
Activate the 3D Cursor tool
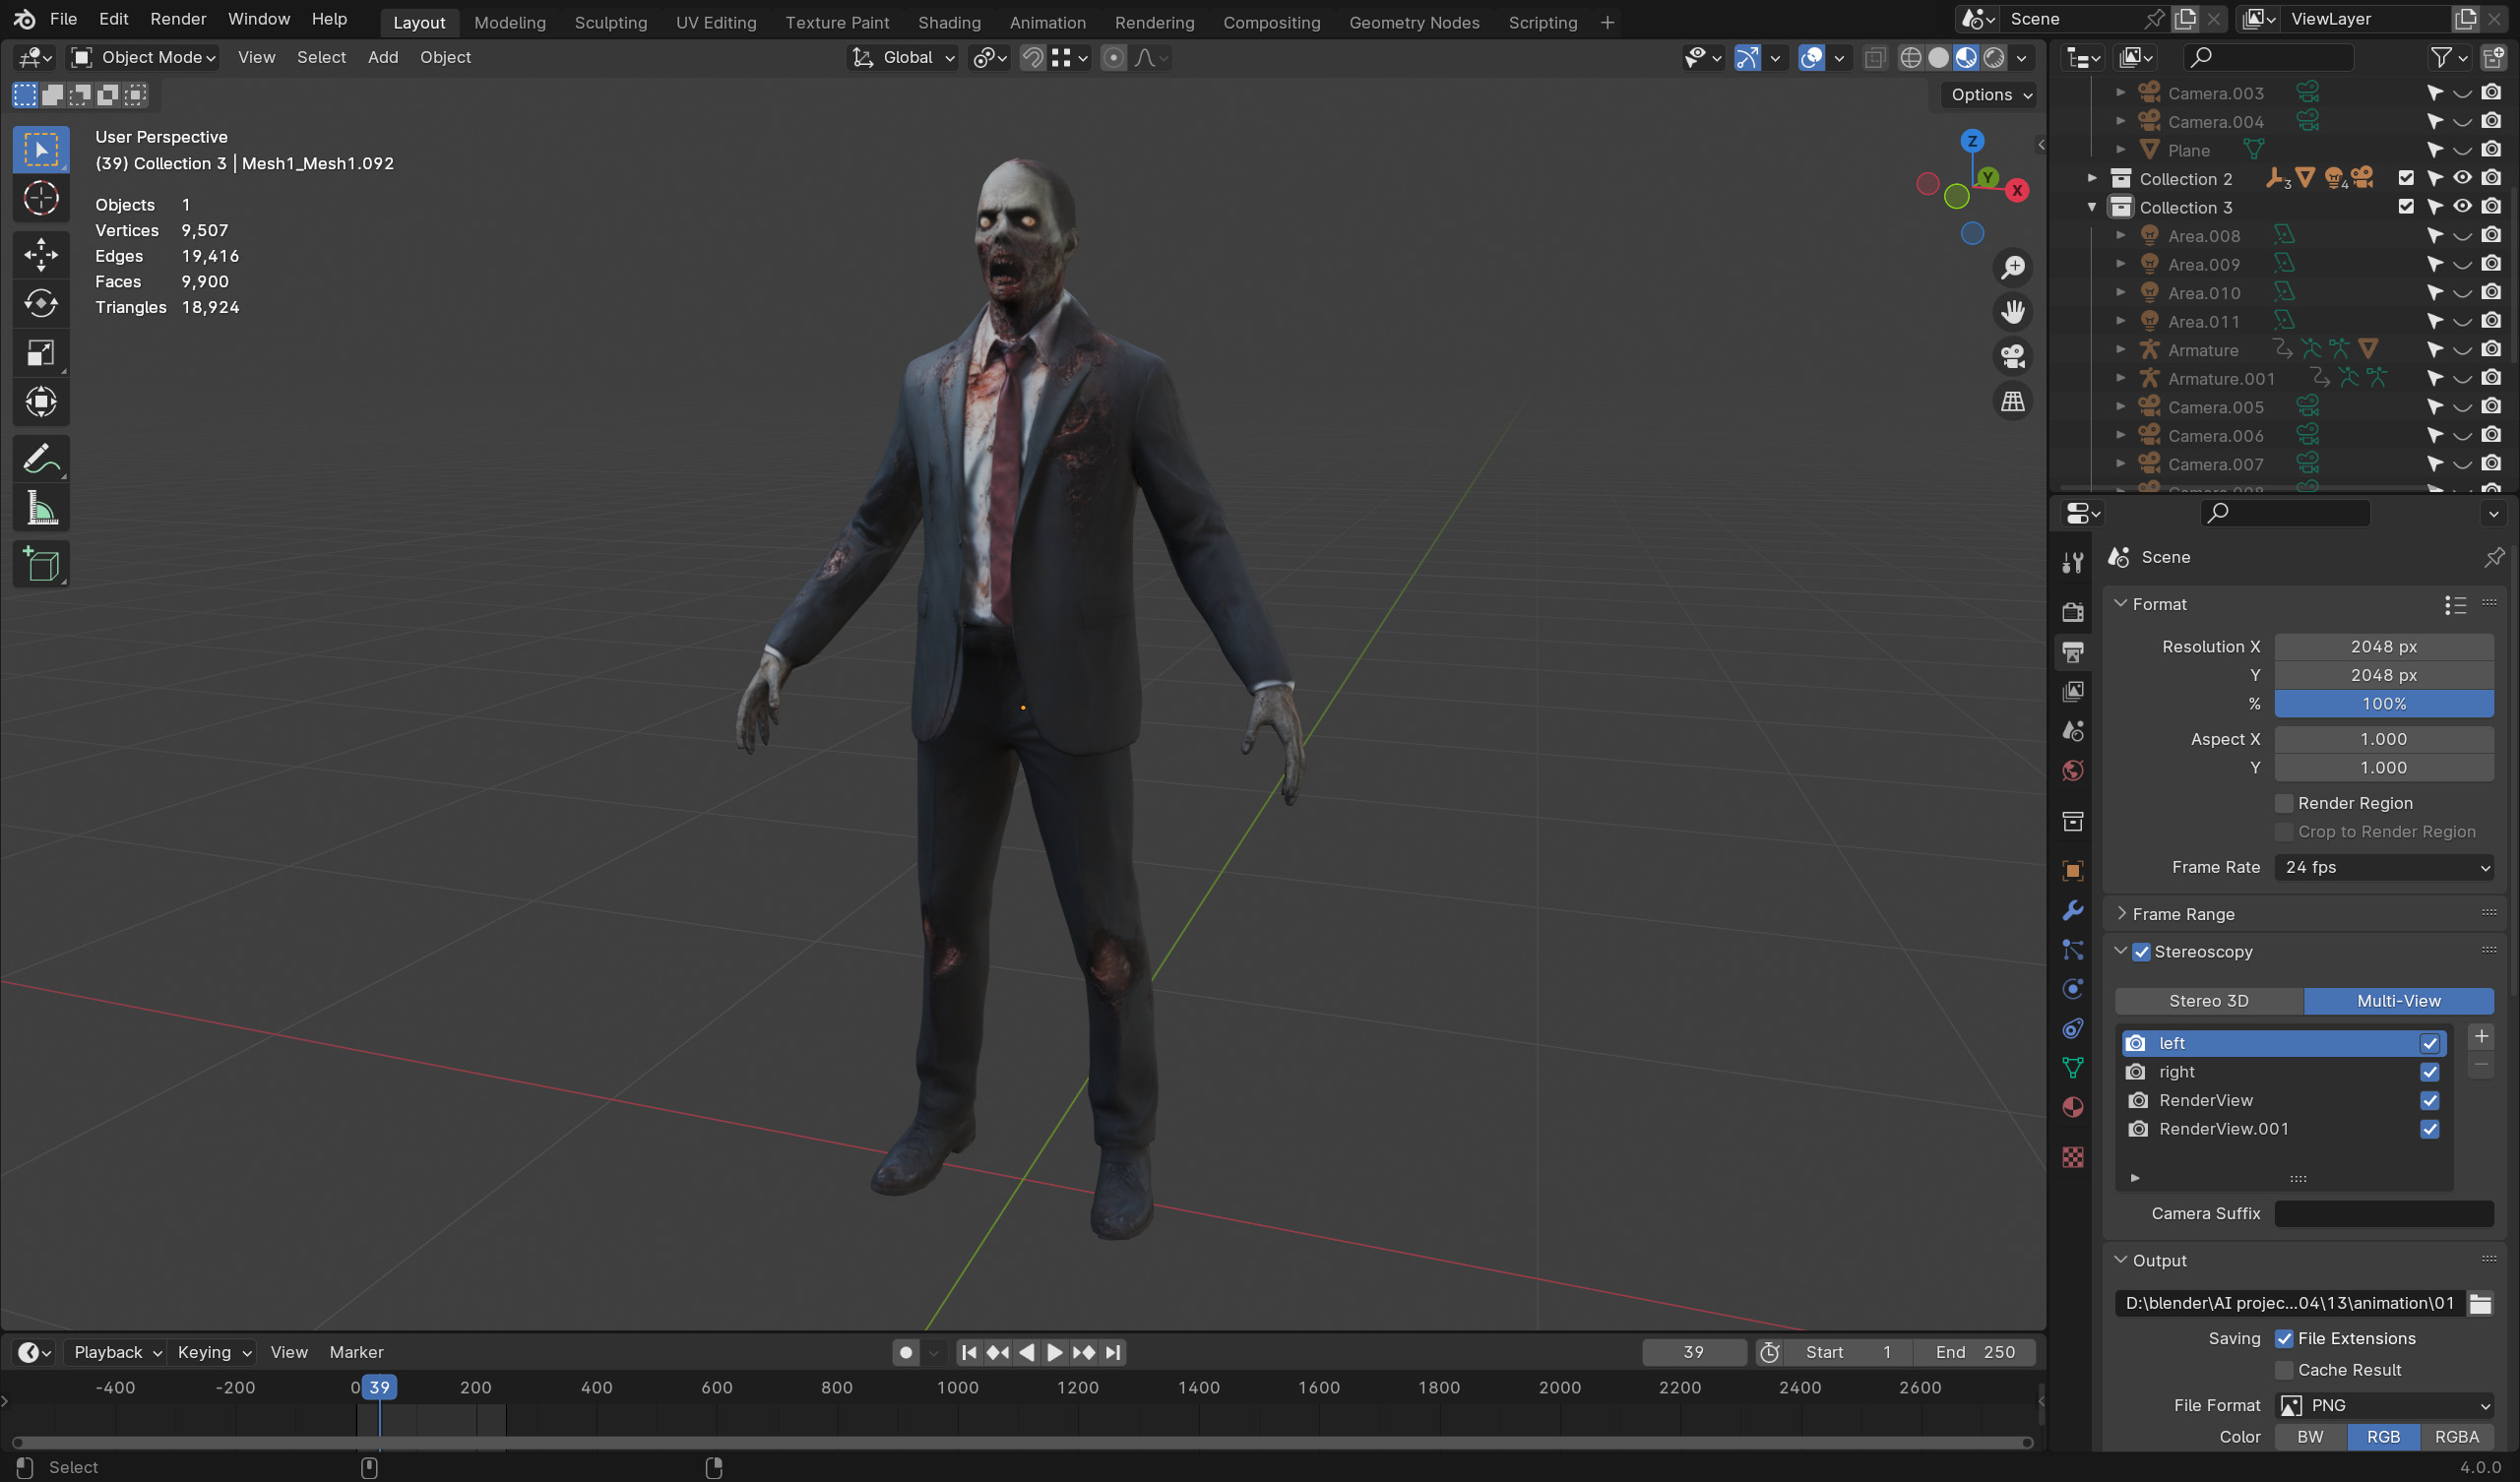41,199
